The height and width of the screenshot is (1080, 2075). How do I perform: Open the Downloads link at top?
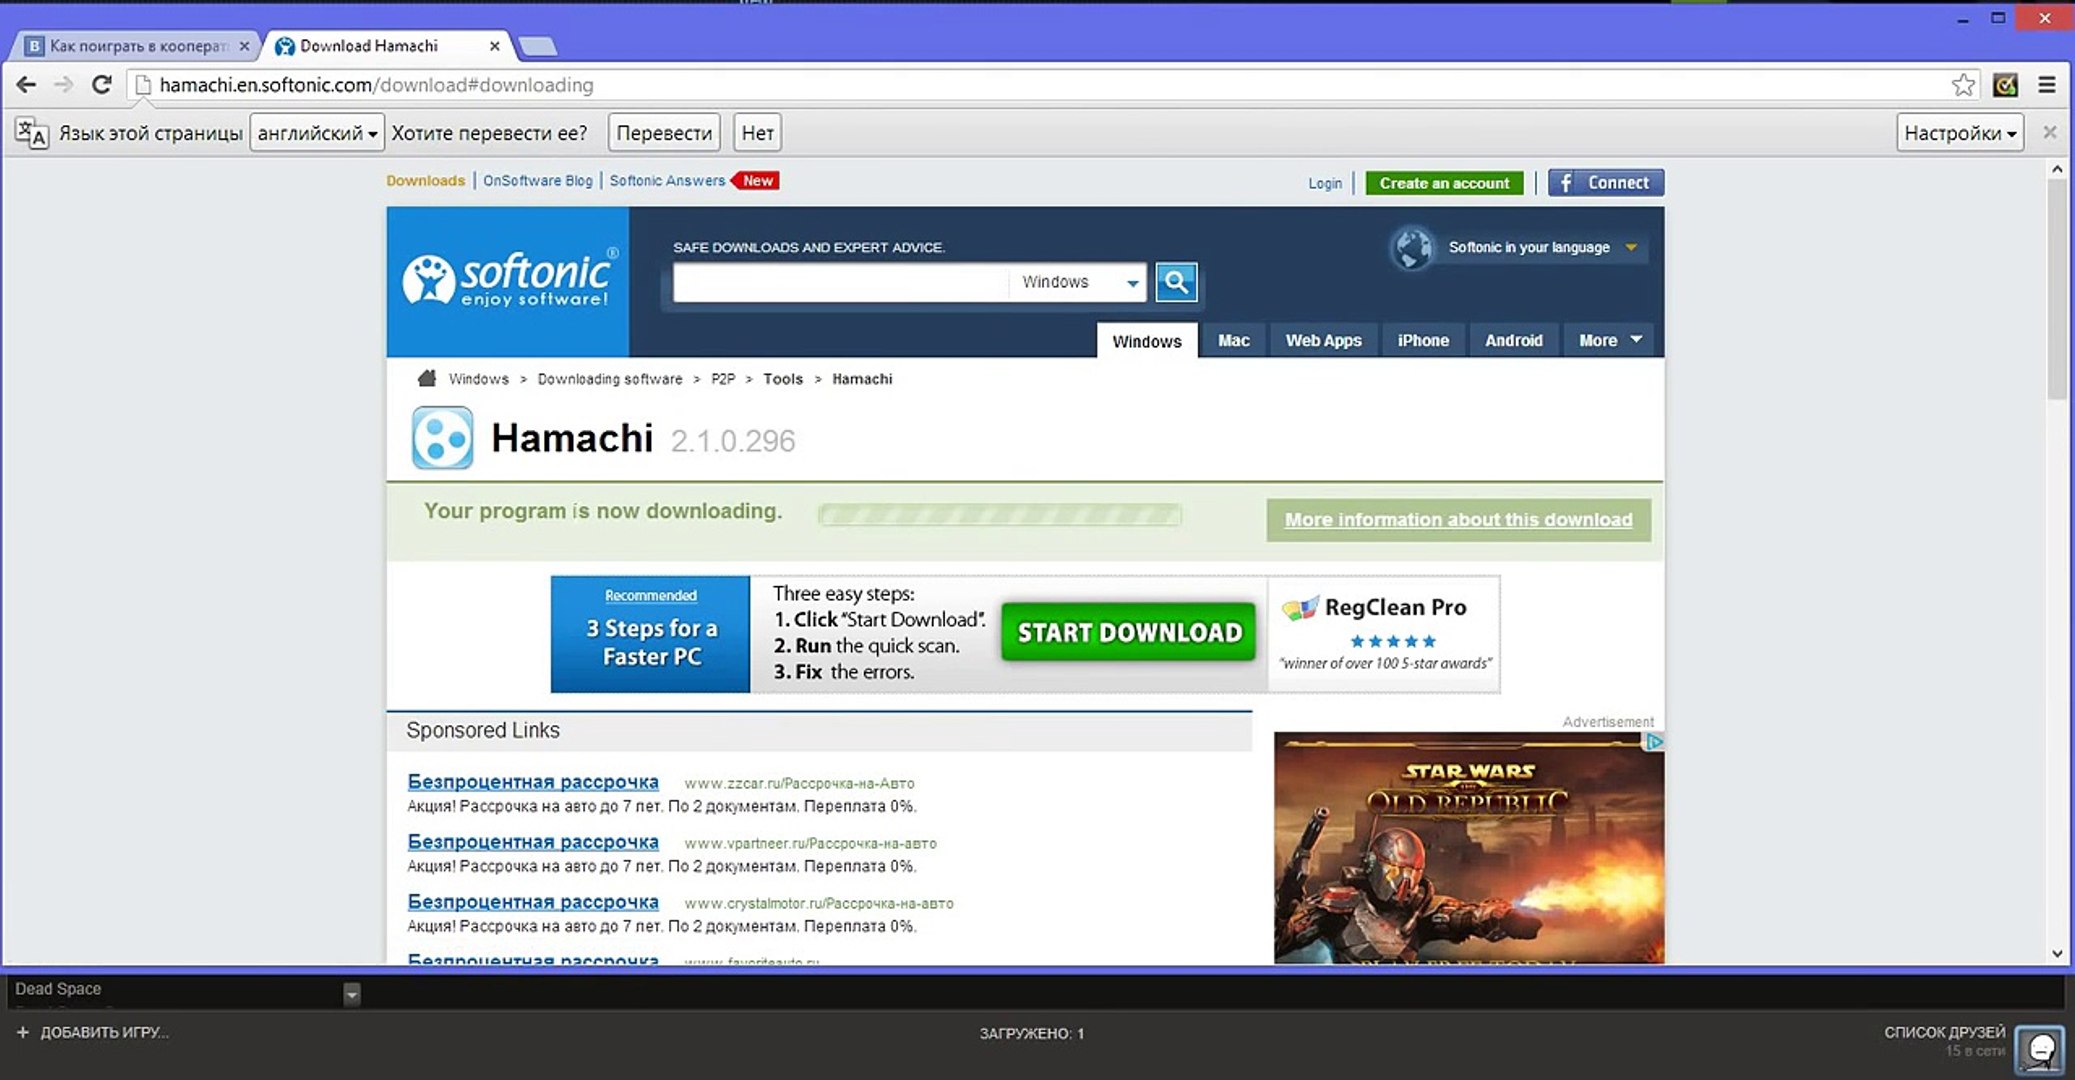[426, 181]
